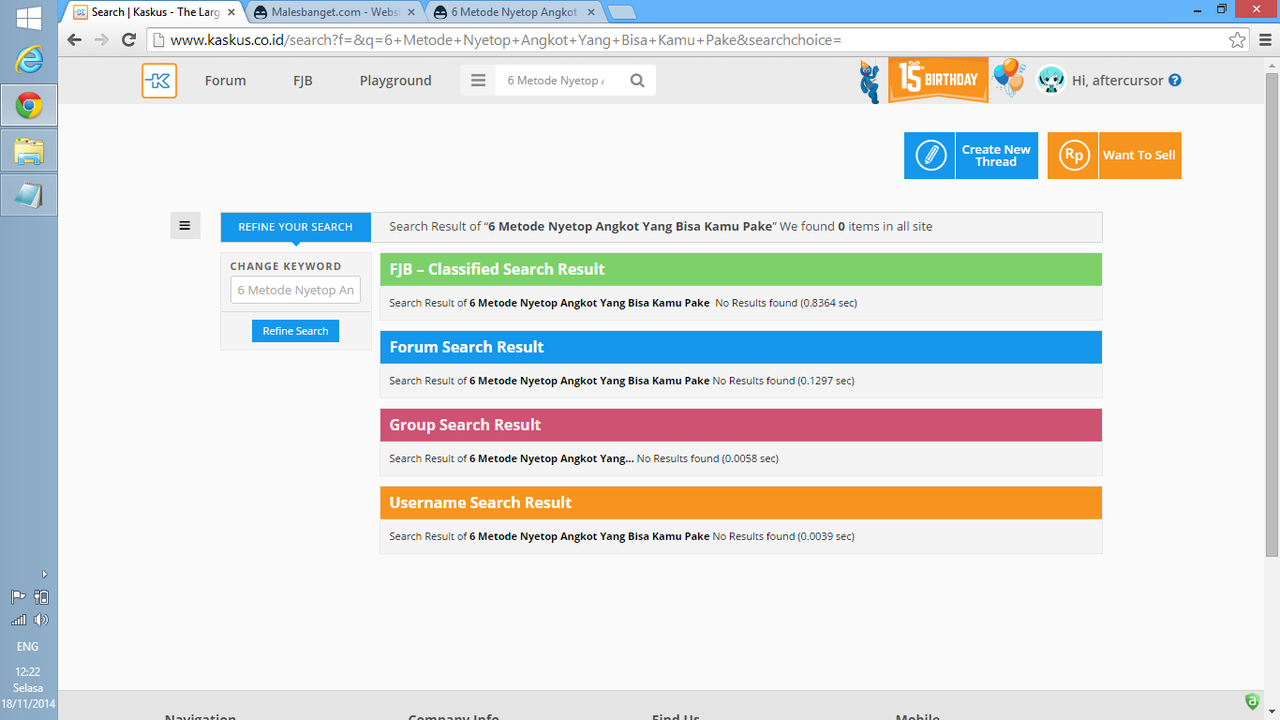Click No Results found (0.0039 sec) text

[783, 537]
